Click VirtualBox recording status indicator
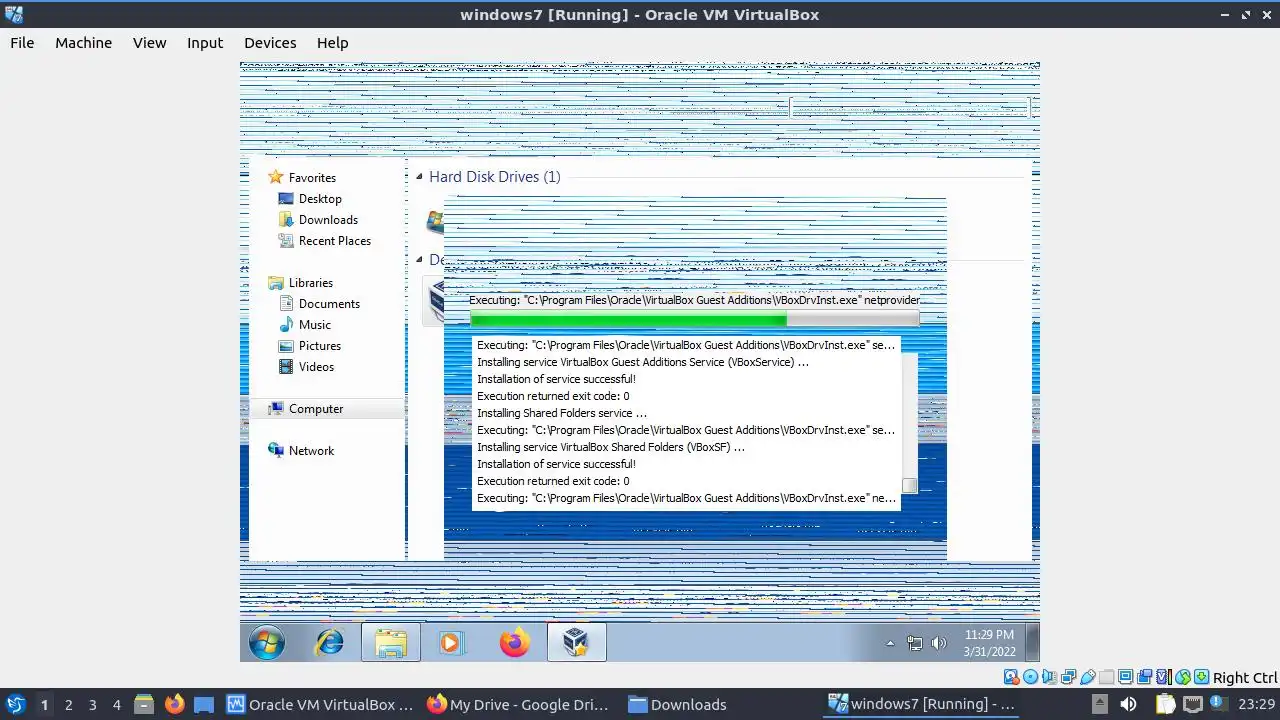Viewport: 1280px width, 720px height. click(x=1145, y=677)
